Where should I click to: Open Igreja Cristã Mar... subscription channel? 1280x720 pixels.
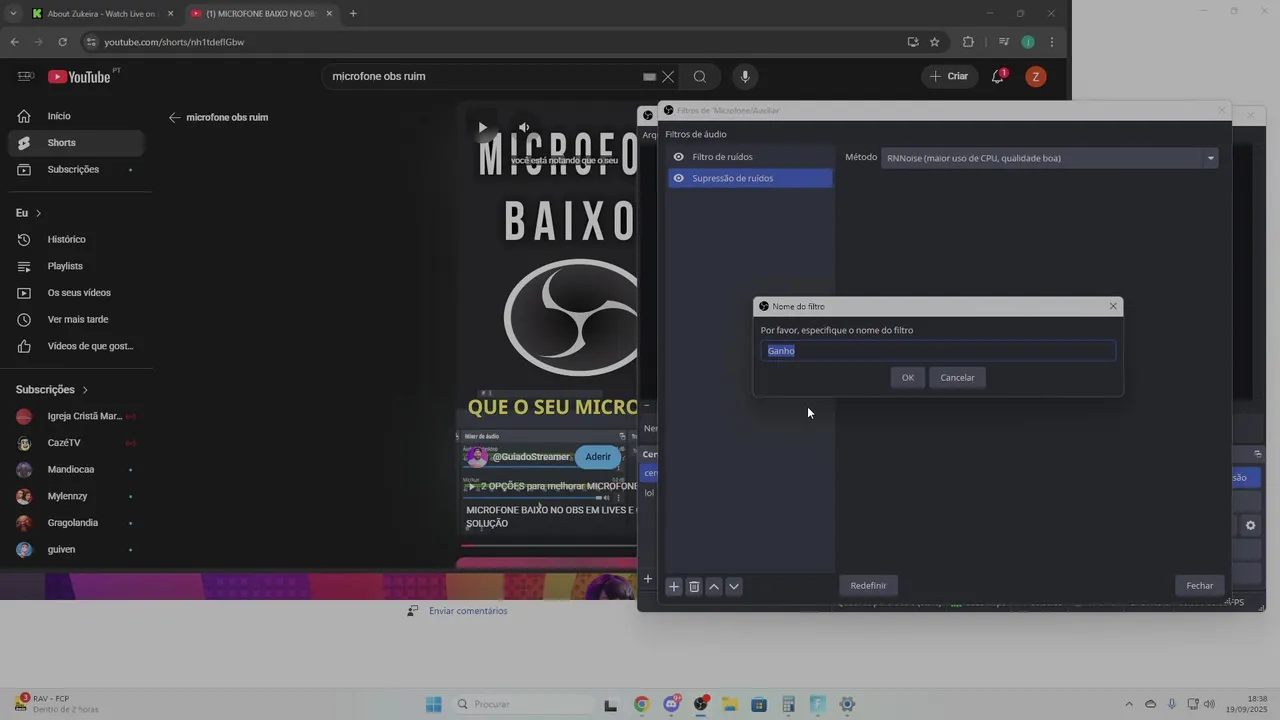(76, 416)
